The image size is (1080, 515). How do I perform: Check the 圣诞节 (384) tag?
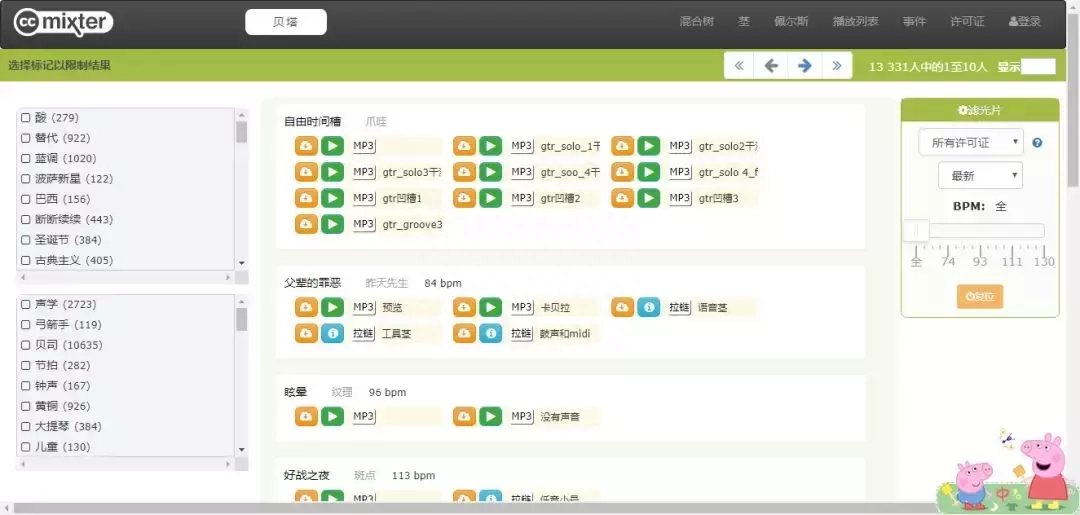(x=25, y=240)
